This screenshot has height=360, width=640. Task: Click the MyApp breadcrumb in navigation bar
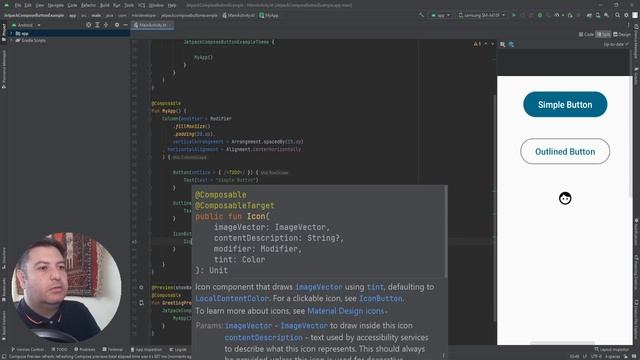pos(269,16)
